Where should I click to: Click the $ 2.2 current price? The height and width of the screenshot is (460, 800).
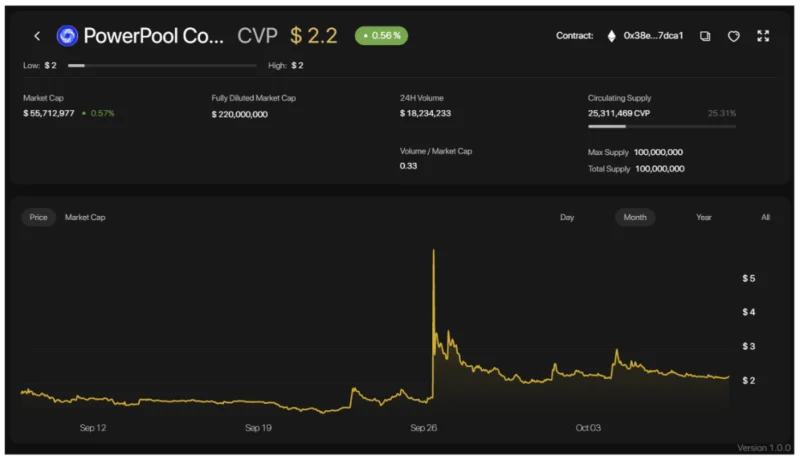[x=313, y=36]
